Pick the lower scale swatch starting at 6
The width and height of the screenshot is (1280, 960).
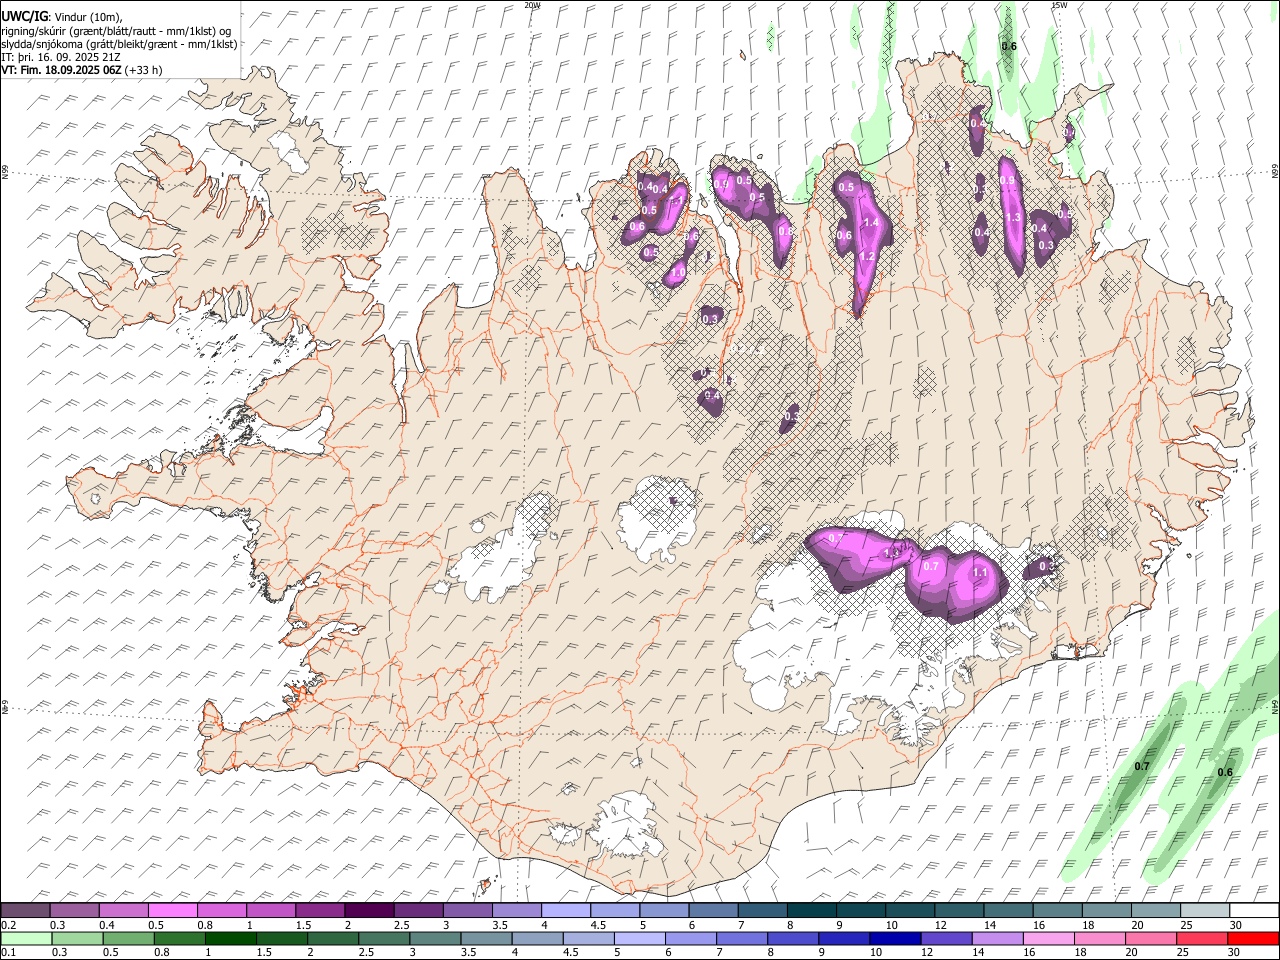690,938
